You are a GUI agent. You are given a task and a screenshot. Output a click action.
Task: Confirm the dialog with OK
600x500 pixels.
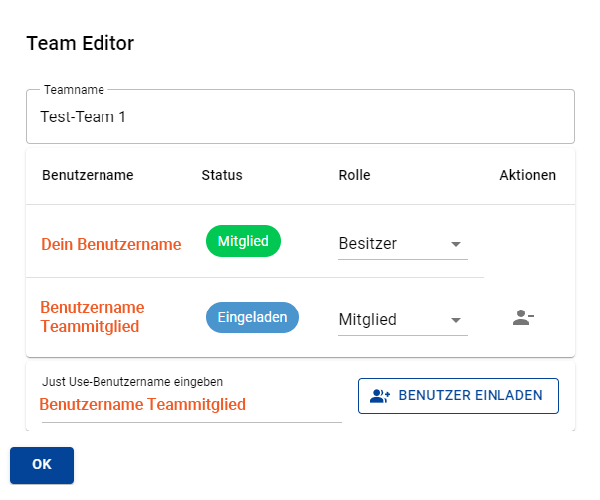(x=42, y=465)
